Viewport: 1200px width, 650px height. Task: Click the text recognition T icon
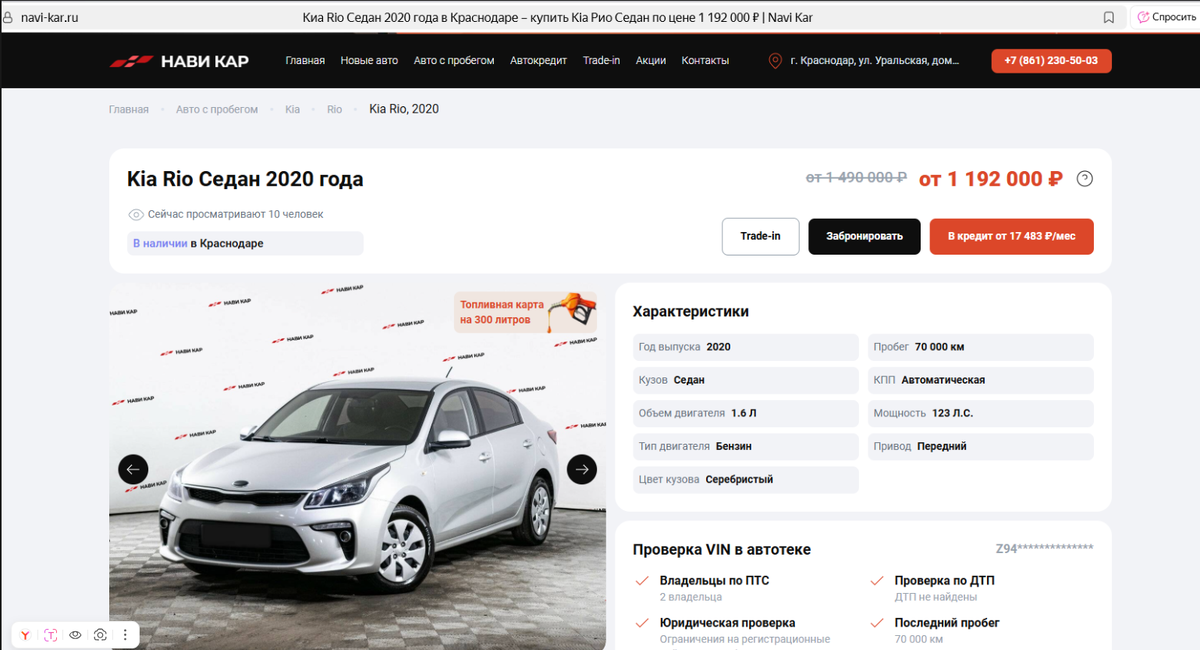tap(50, 635)
